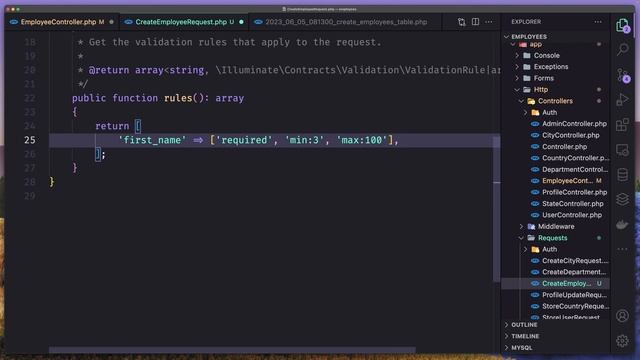This screenshot has height=360, width=640.
Task: Open the Run and Debug view
Action: click(622, 100)
